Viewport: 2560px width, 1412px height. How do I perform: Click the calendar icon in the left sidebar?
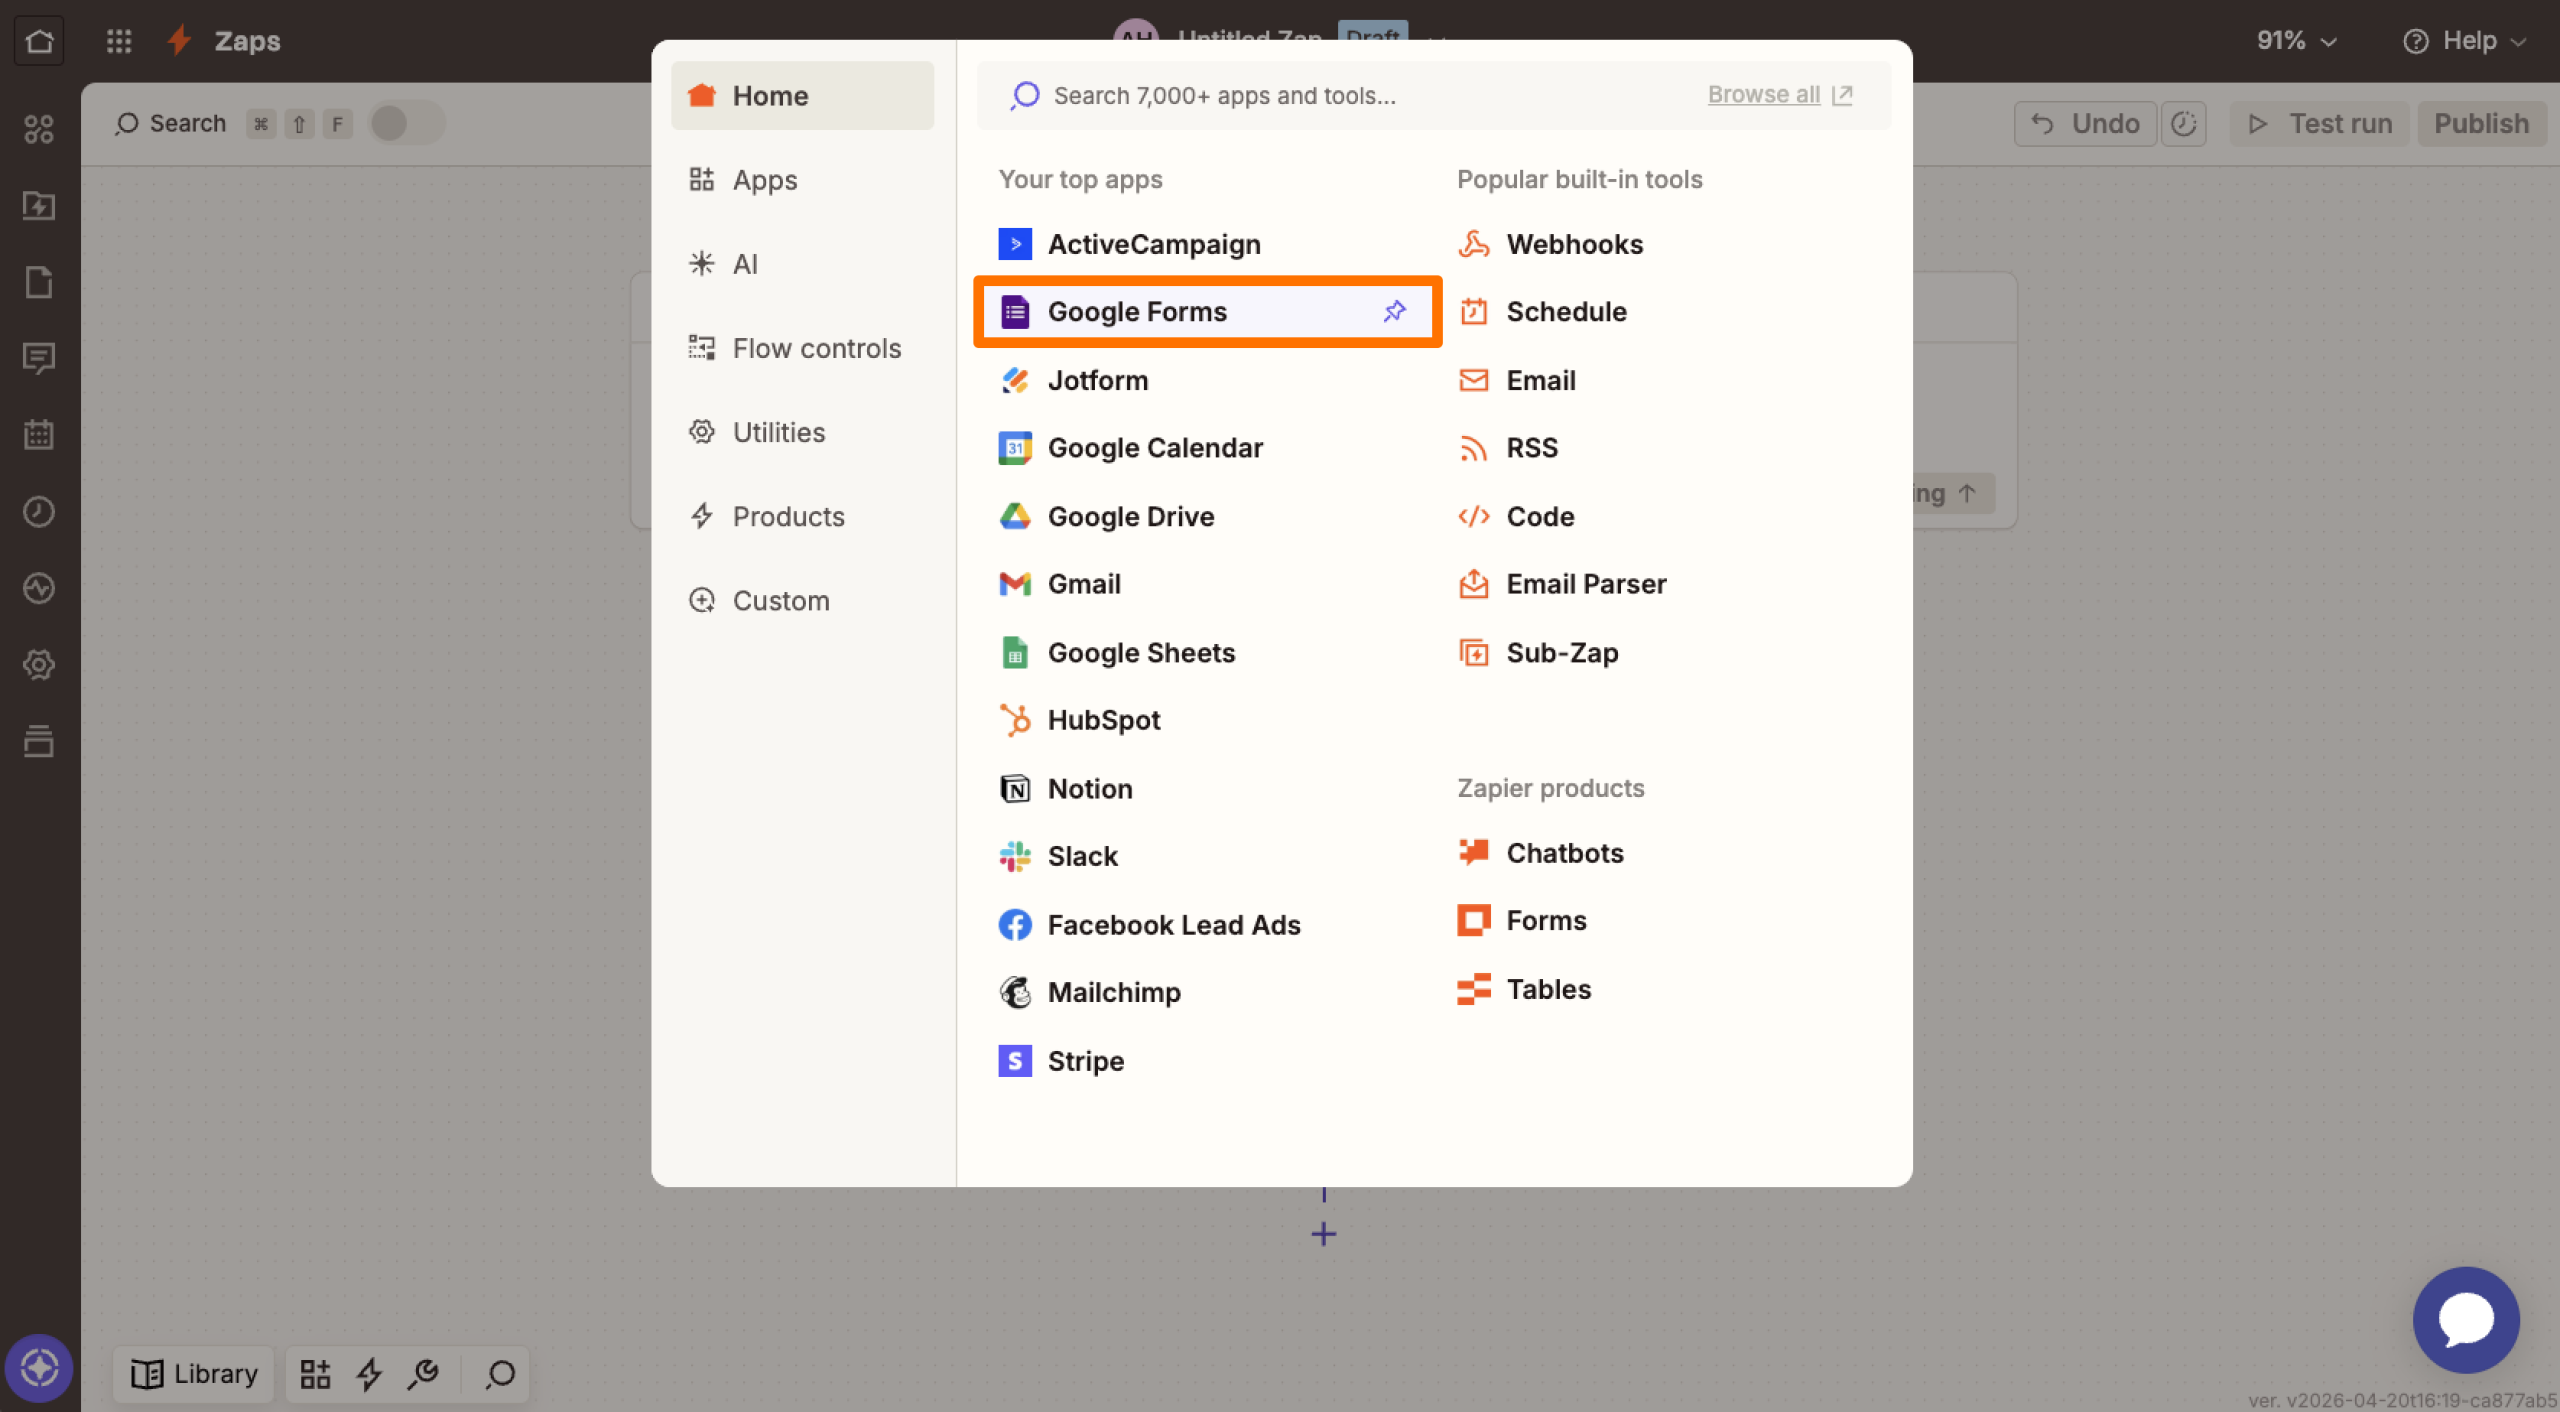tap(39, 434)
